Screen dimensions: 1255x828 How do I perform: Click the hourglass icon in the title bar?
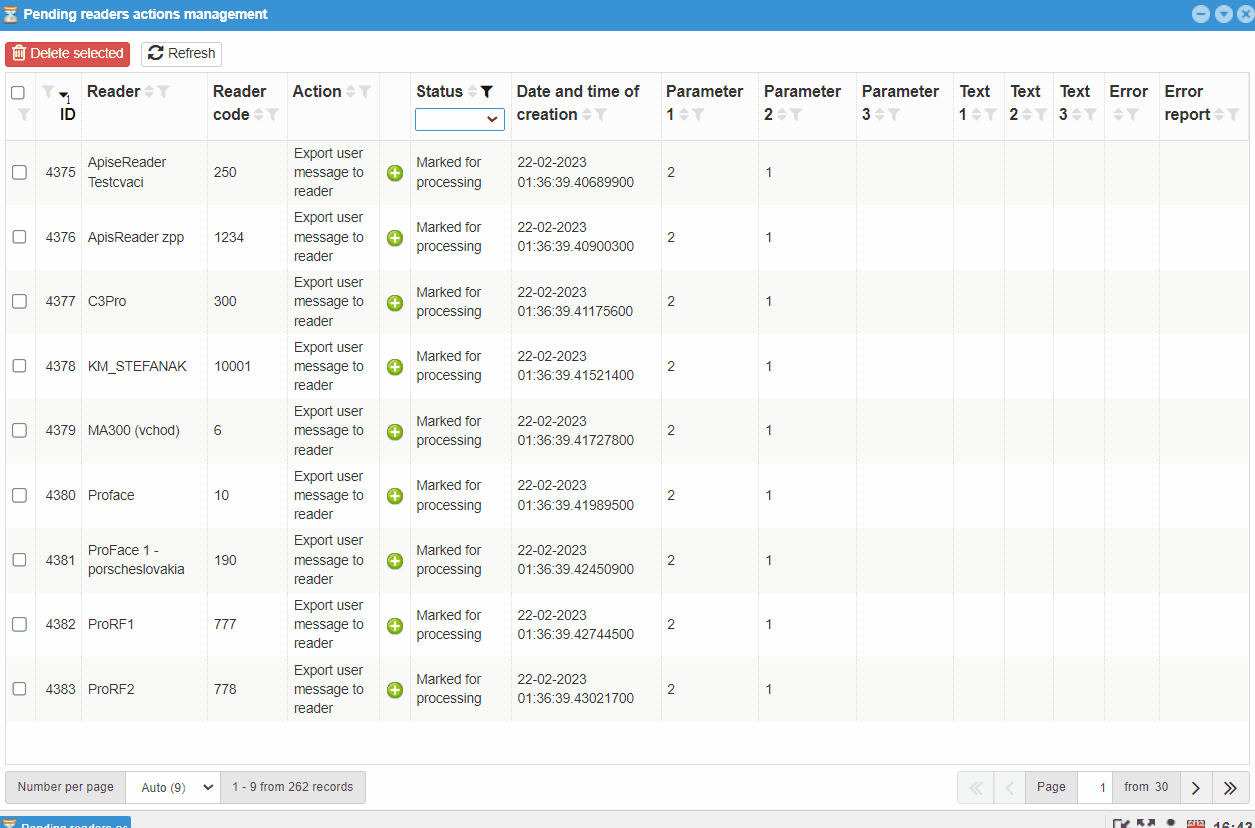(x=13, y=13)
